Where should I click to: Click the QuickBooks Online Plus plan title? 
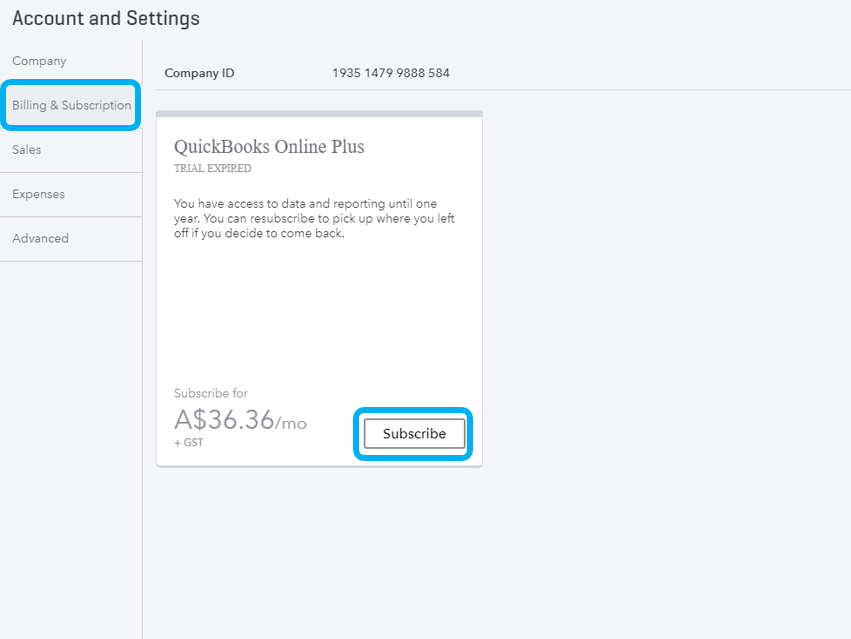pos(269,147)
